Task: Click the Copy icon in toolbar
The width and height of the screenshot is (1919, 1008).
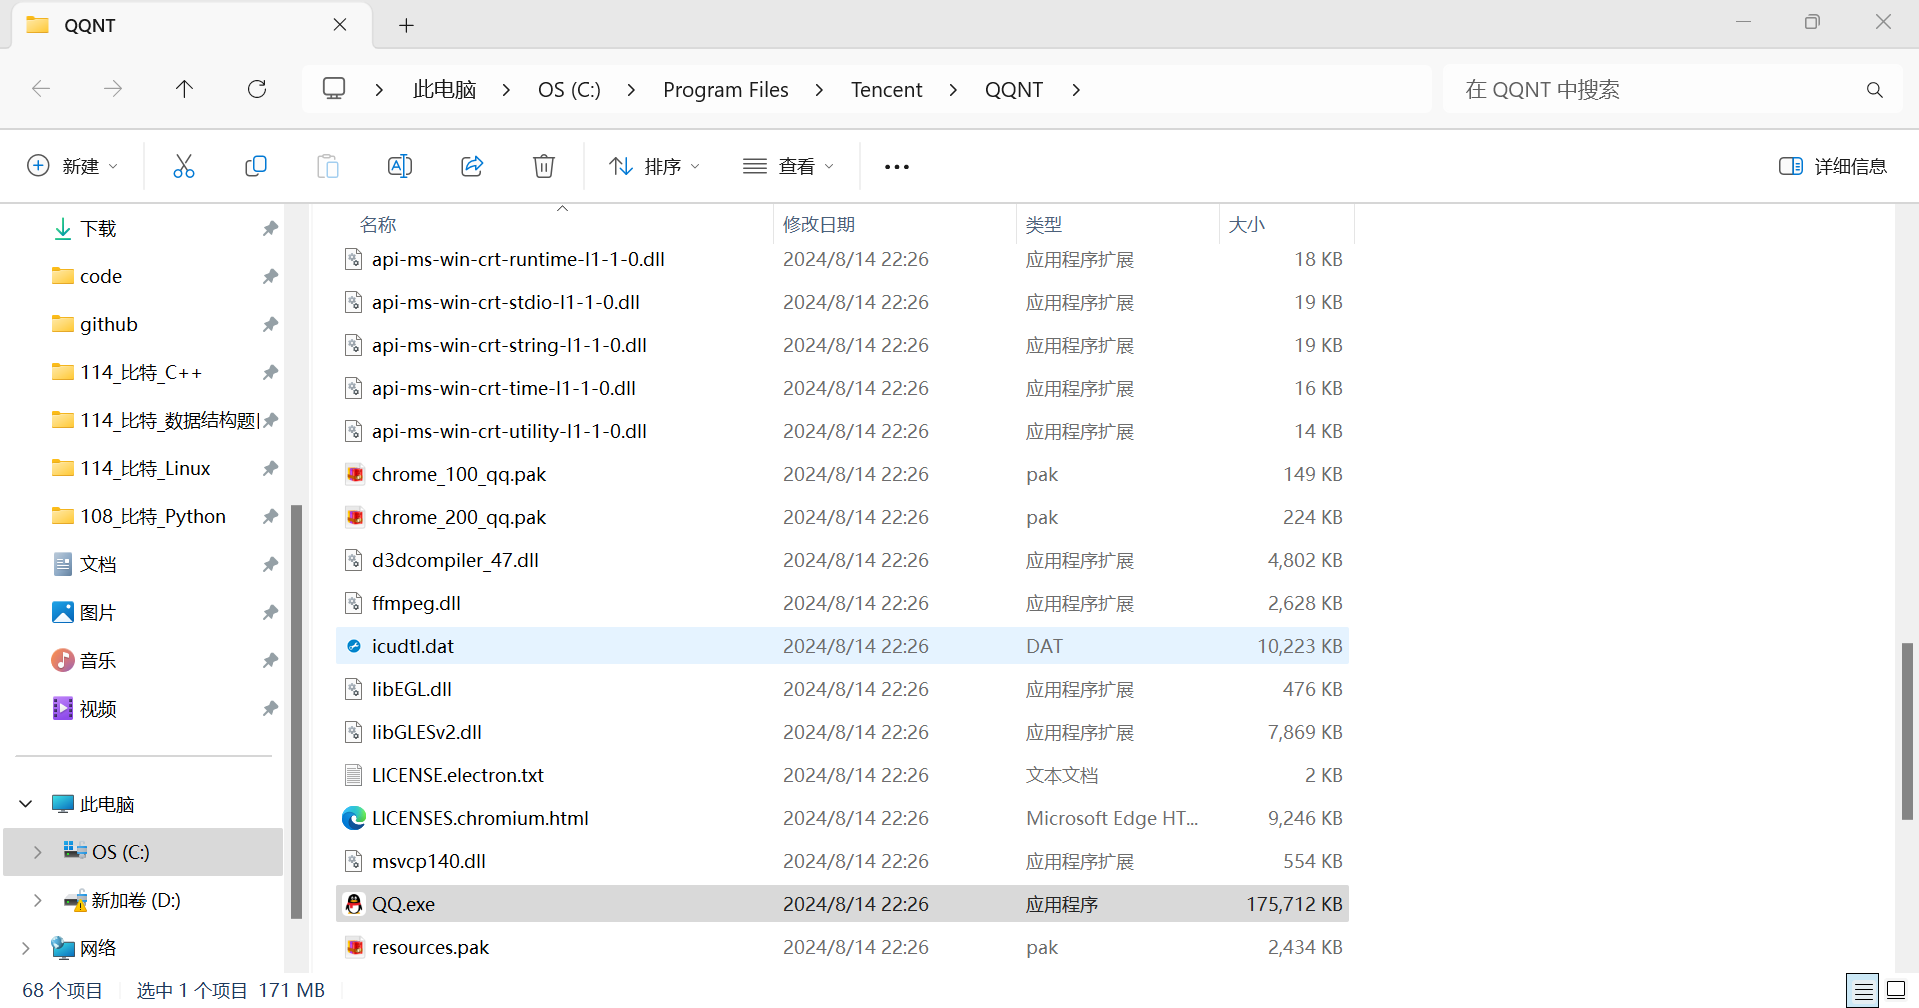Action: pos(256,166)
